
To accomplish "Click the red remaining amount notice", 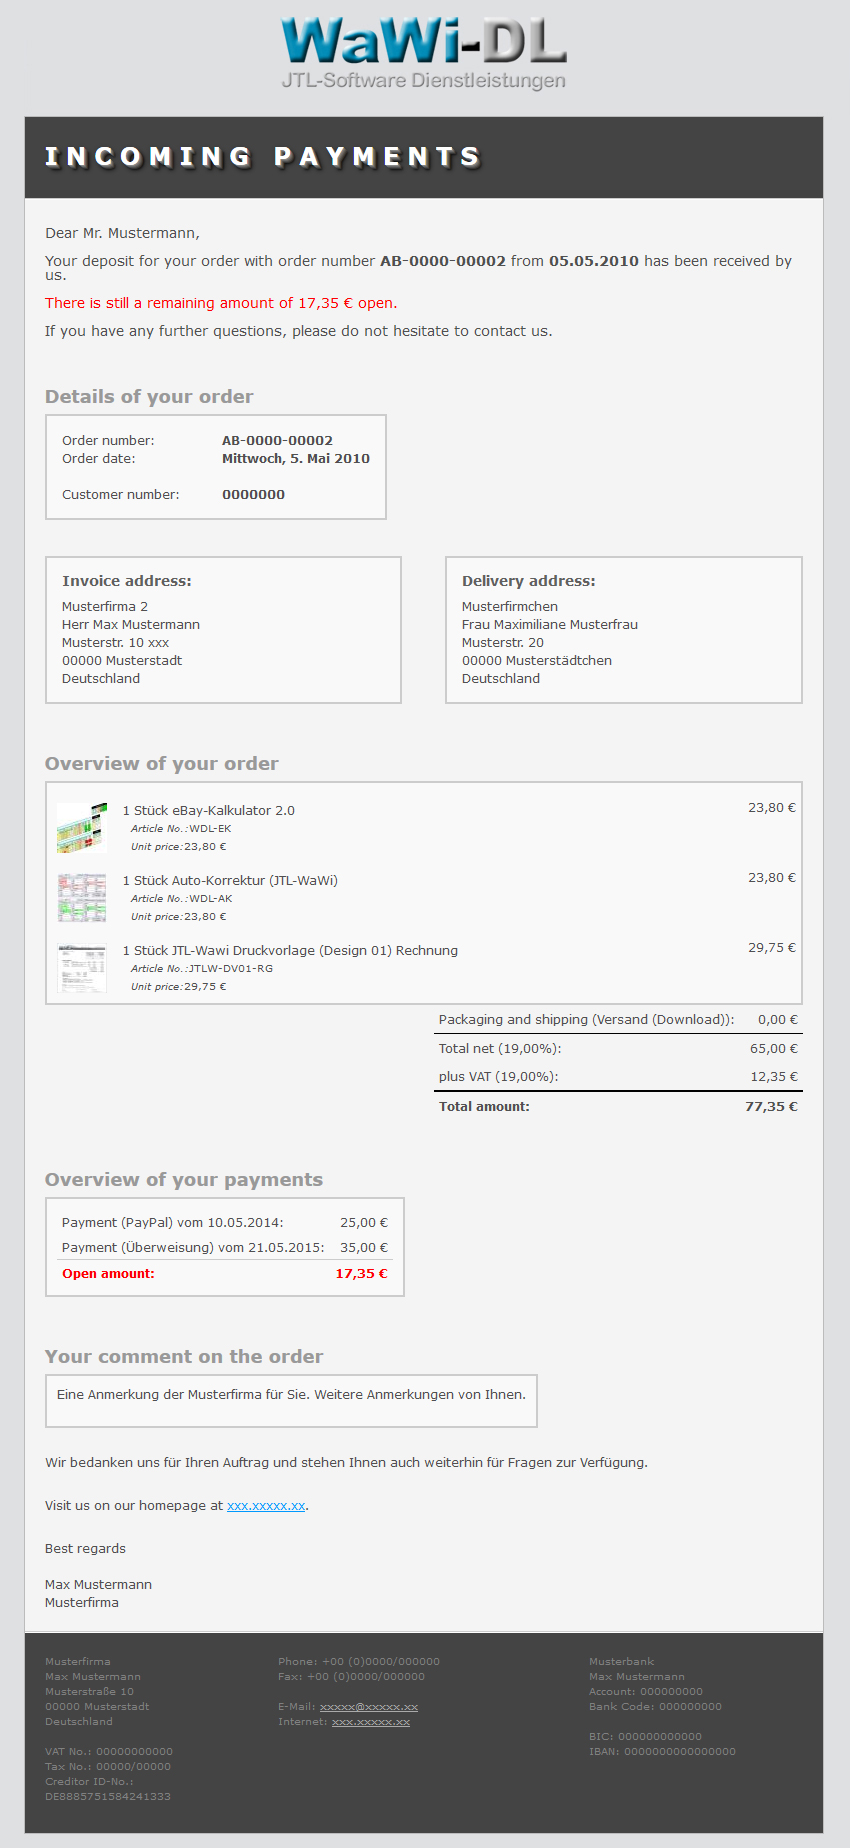I will 221,303.
